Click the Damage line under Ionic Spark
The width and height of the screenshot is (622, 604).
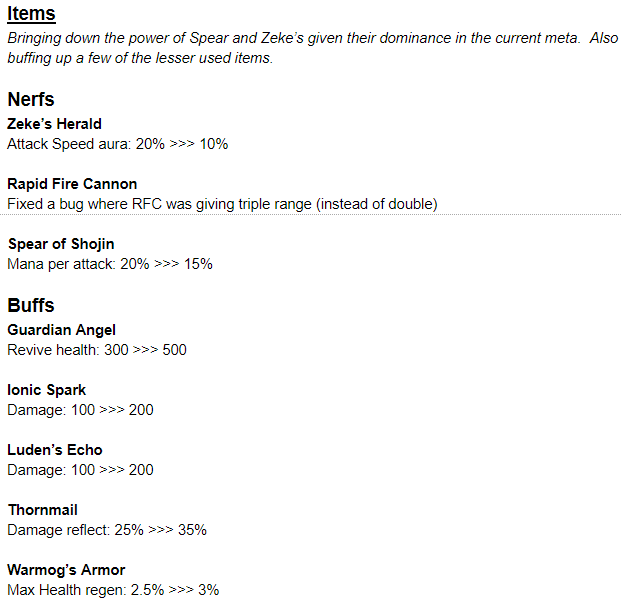coord(80,410)
